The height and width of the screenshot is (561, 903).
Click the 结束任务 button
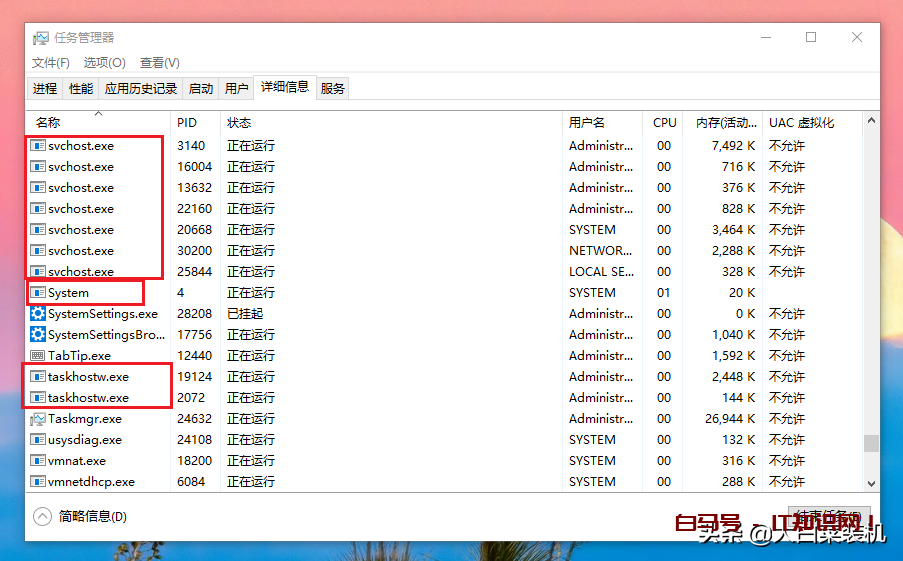coord(826,517)
